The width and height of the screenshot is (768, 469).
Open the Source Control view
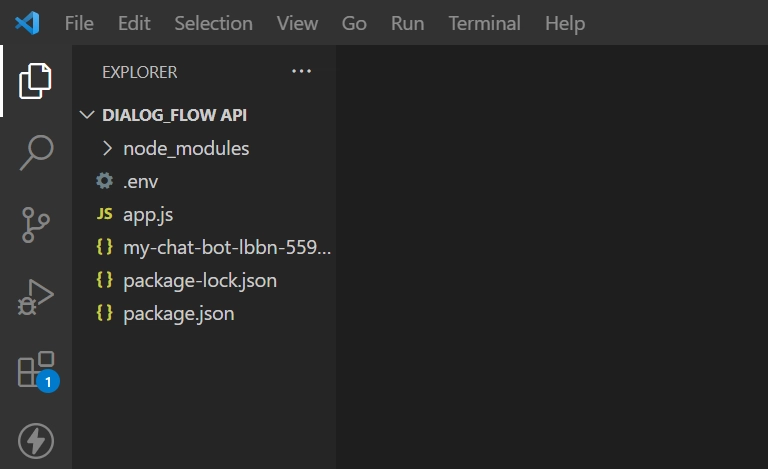click(x=36, y=225)
